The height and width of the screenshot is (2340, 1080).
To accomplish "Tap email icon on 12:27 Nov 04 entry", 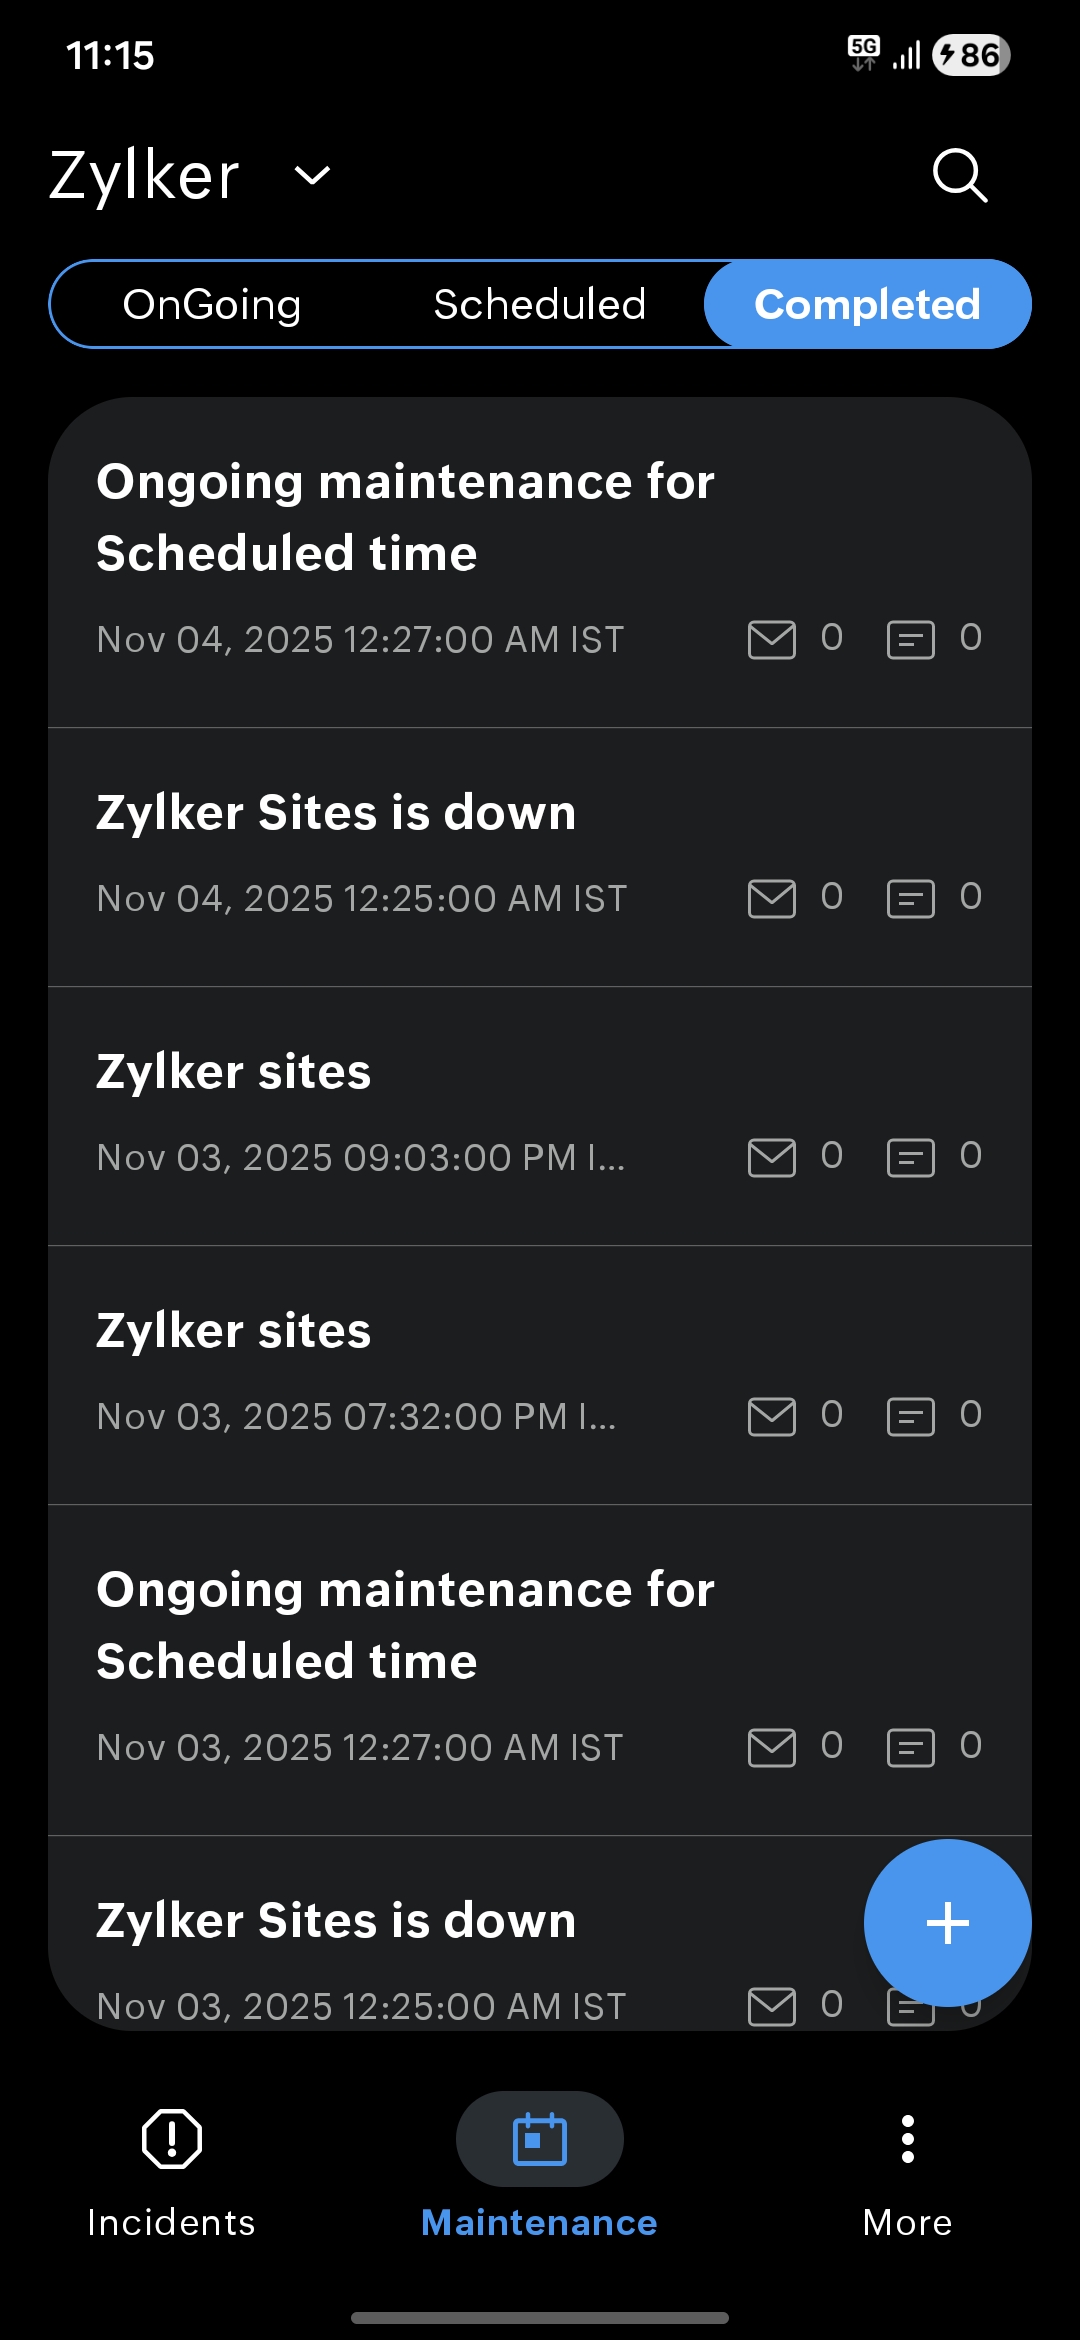I will [771, 640].
